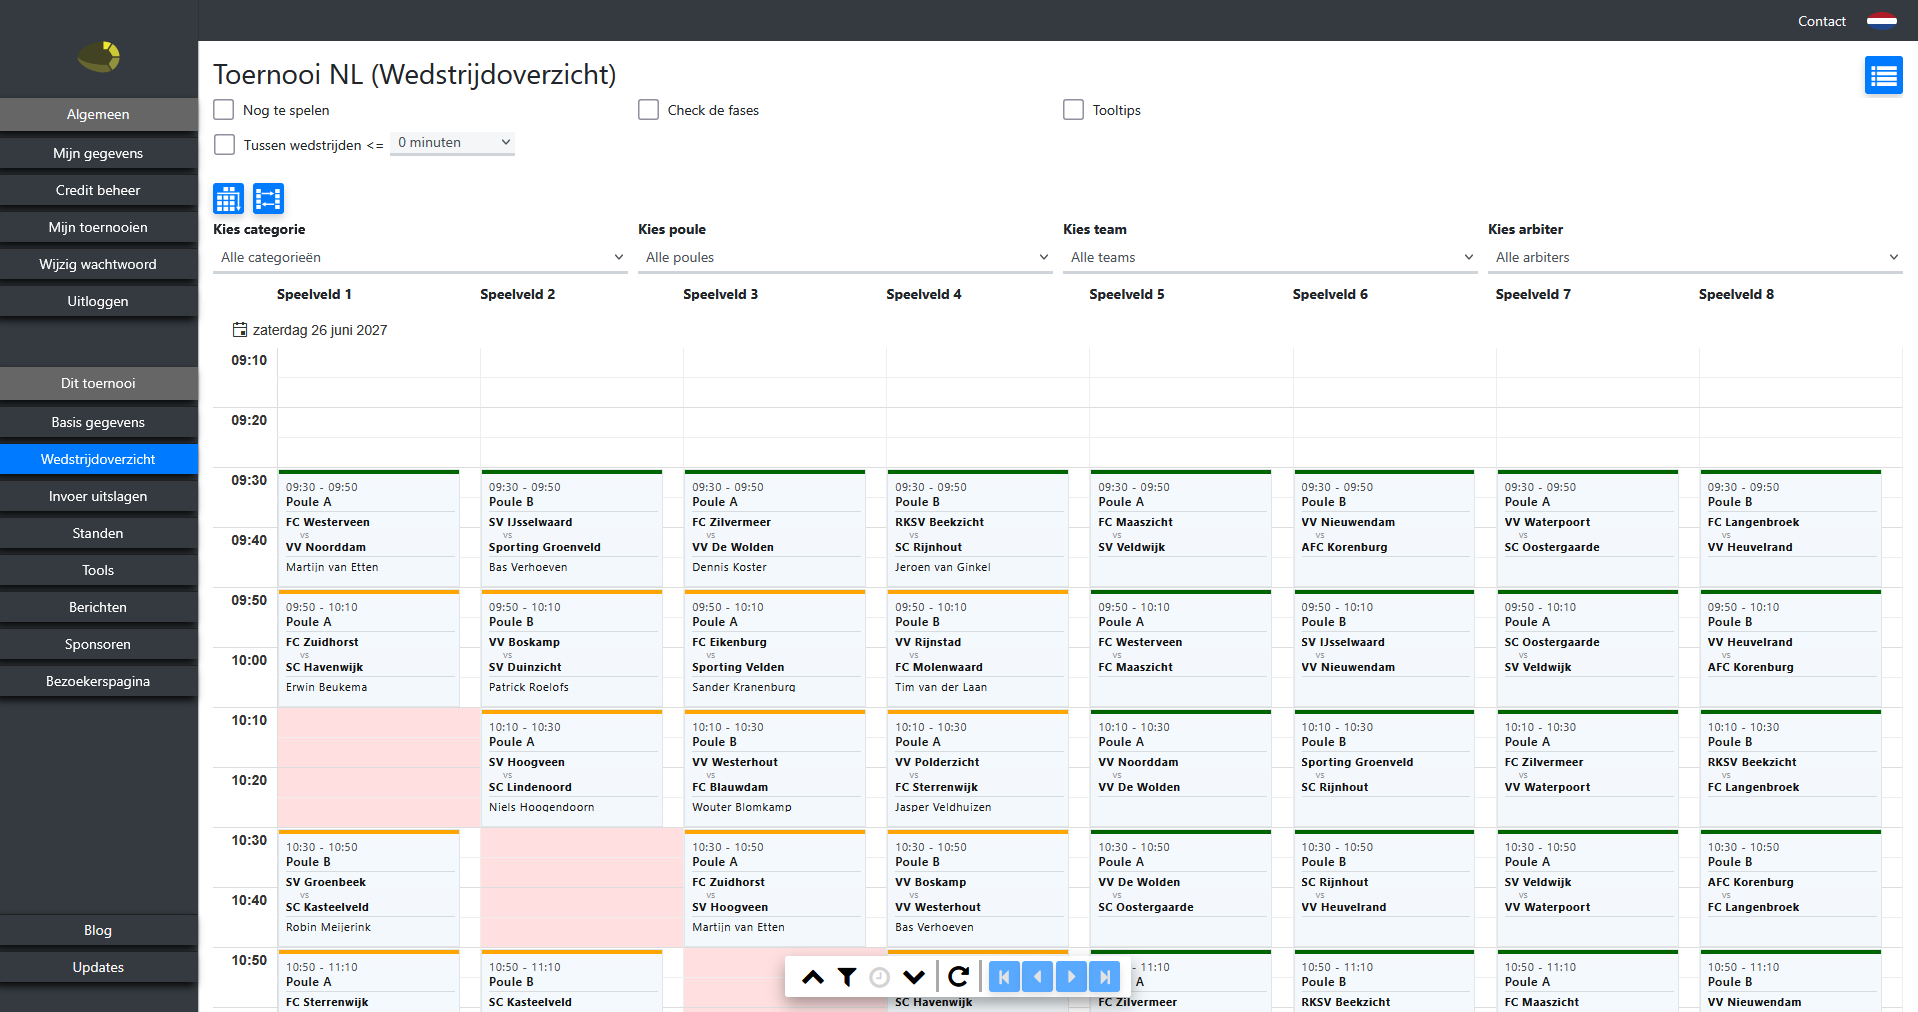Open the Alle teams dropdown
This screenshot has height=1012, width=1918.
coord(1270,257)
